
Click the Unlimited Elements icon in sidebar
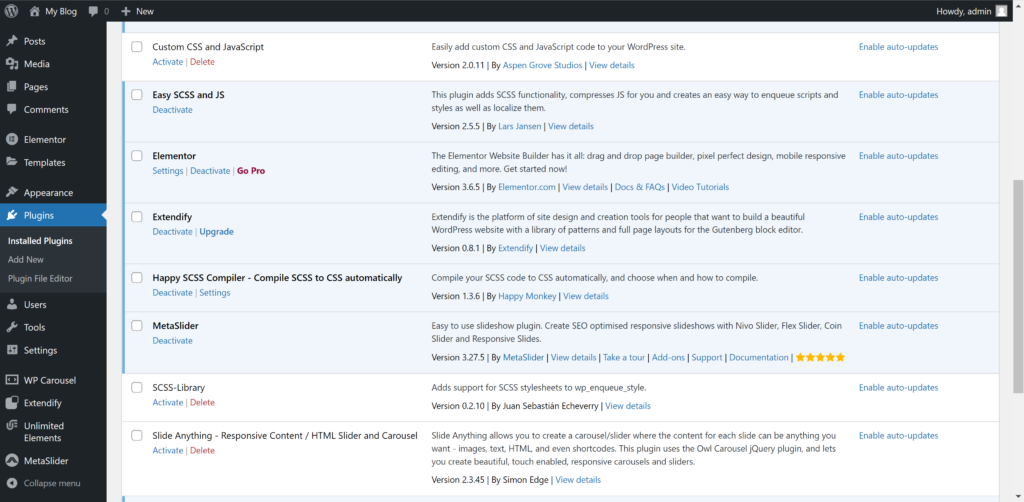click(11, 426)
